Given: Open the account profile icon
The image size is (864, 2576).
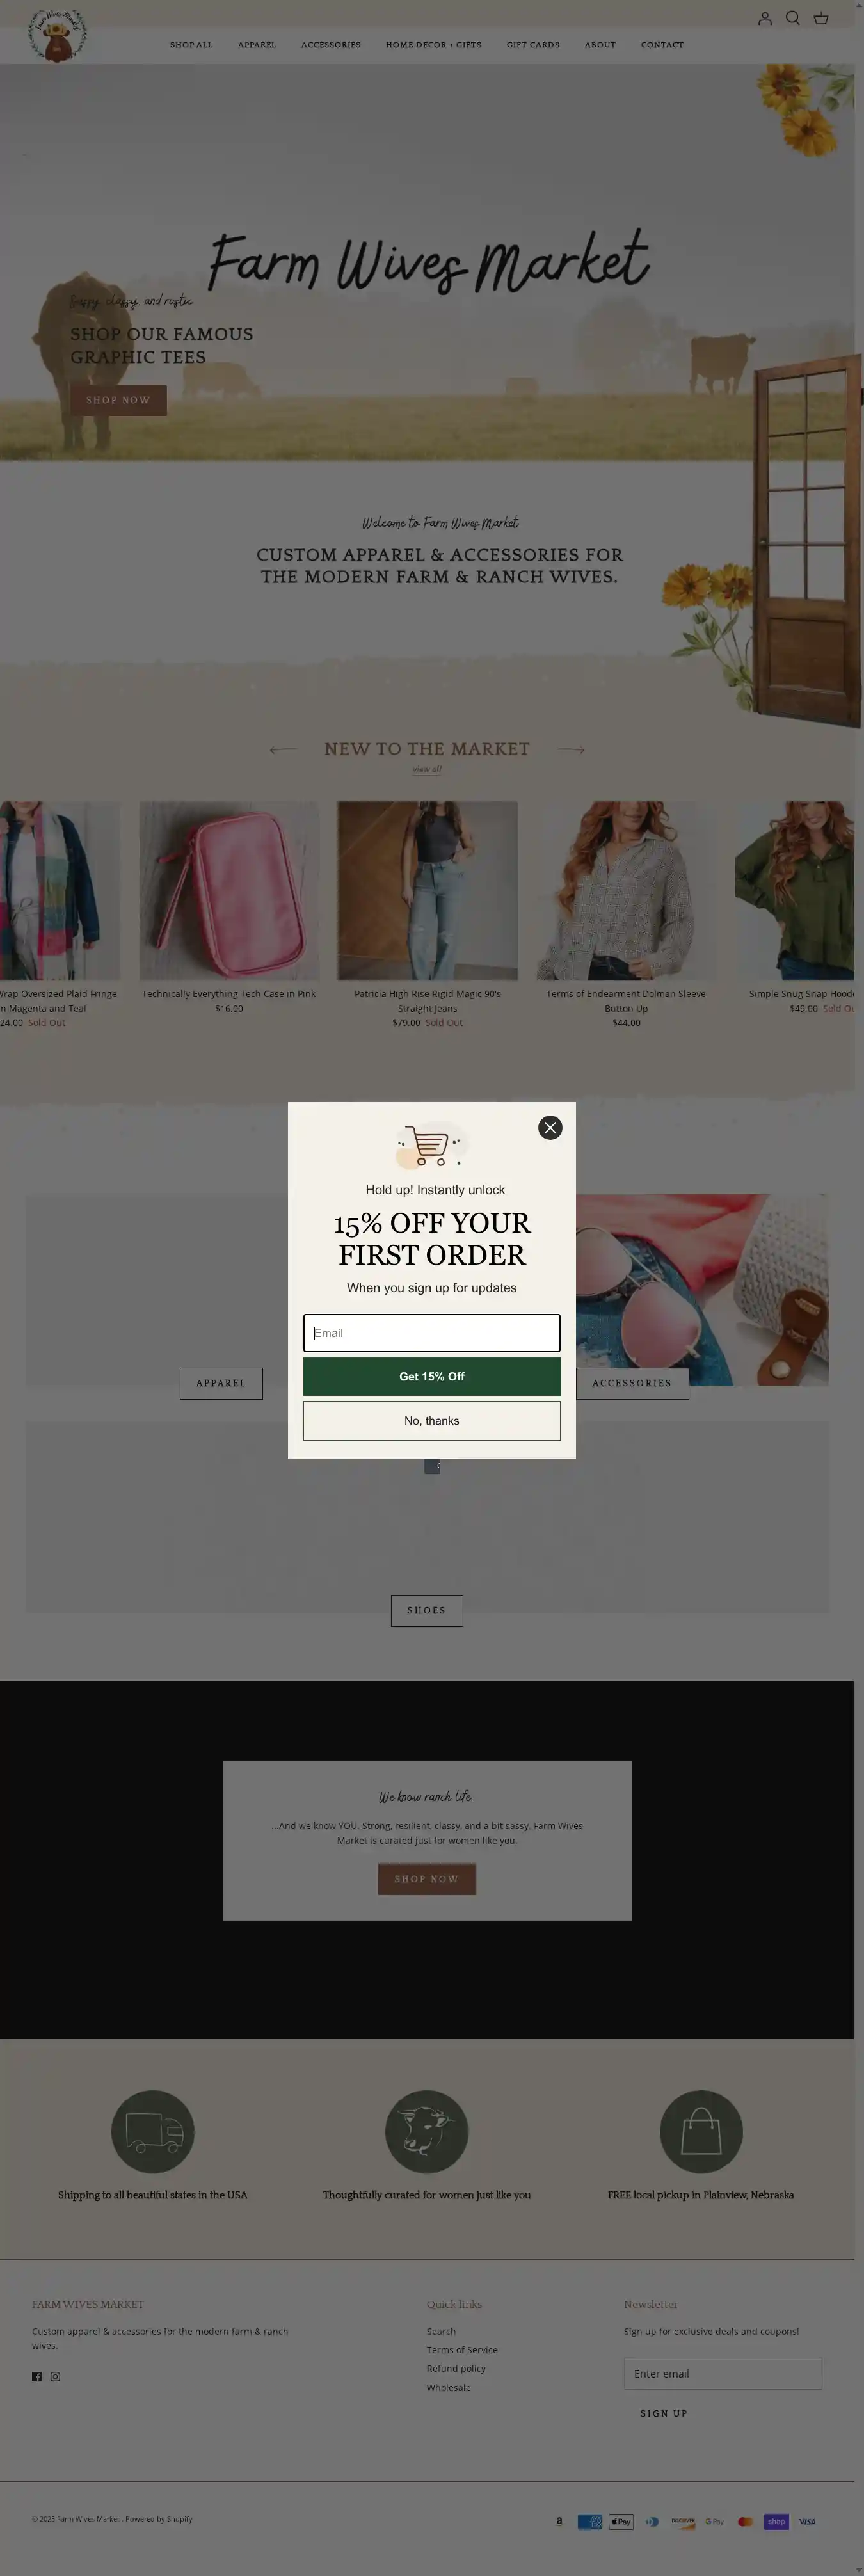Looking at the screenshot, I should point(765,18).
